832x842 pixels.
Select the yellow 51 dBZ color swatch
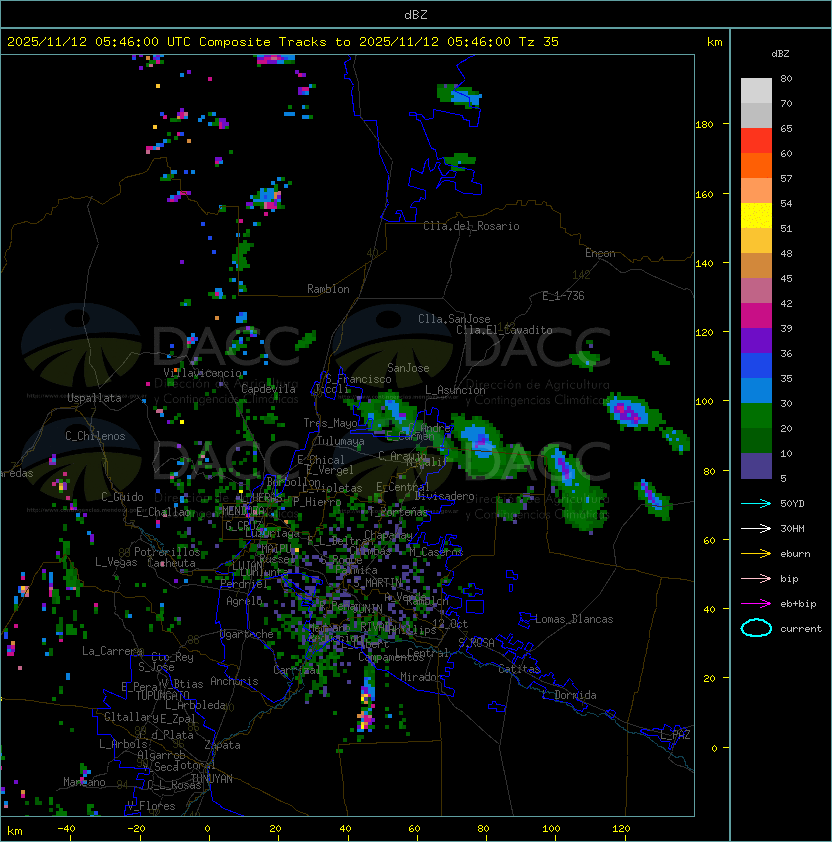(x=756, y=216)
